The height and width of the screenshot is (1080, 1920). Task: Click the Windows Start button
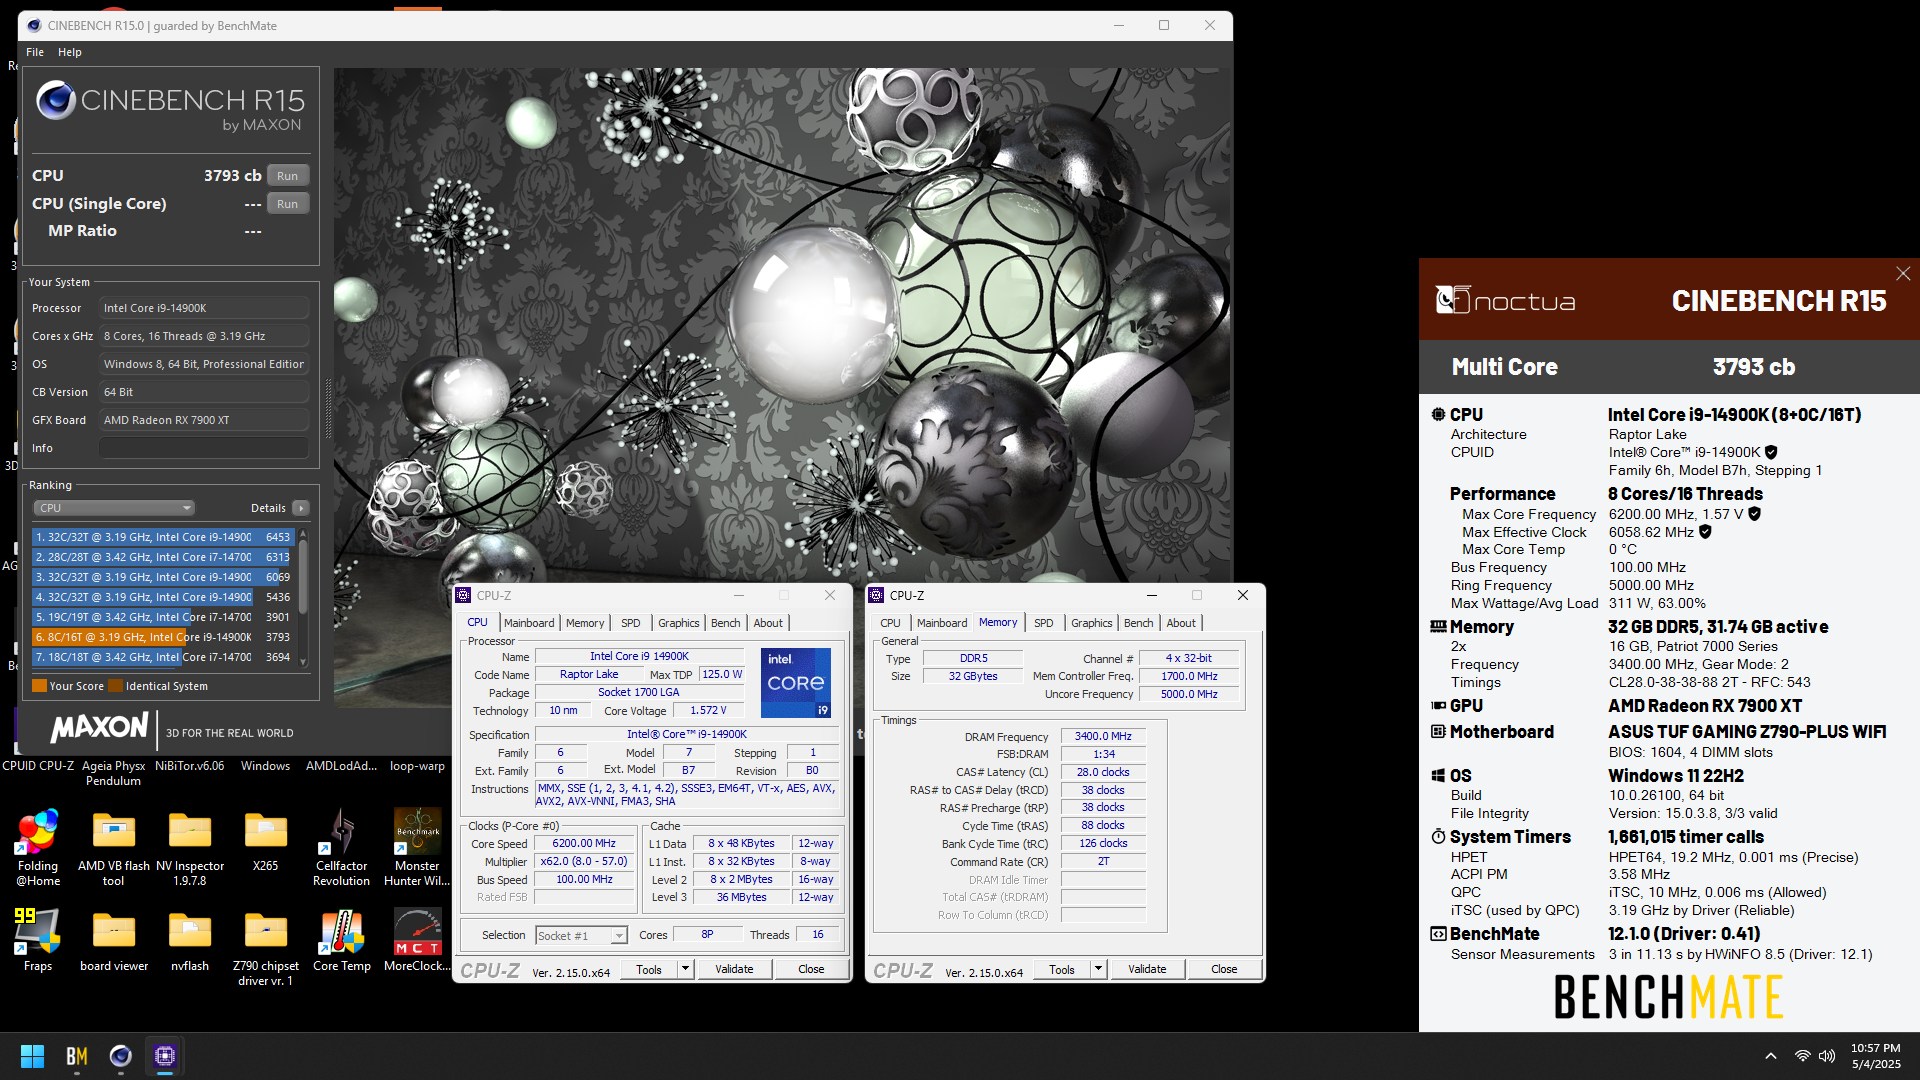click(32, 1056)
